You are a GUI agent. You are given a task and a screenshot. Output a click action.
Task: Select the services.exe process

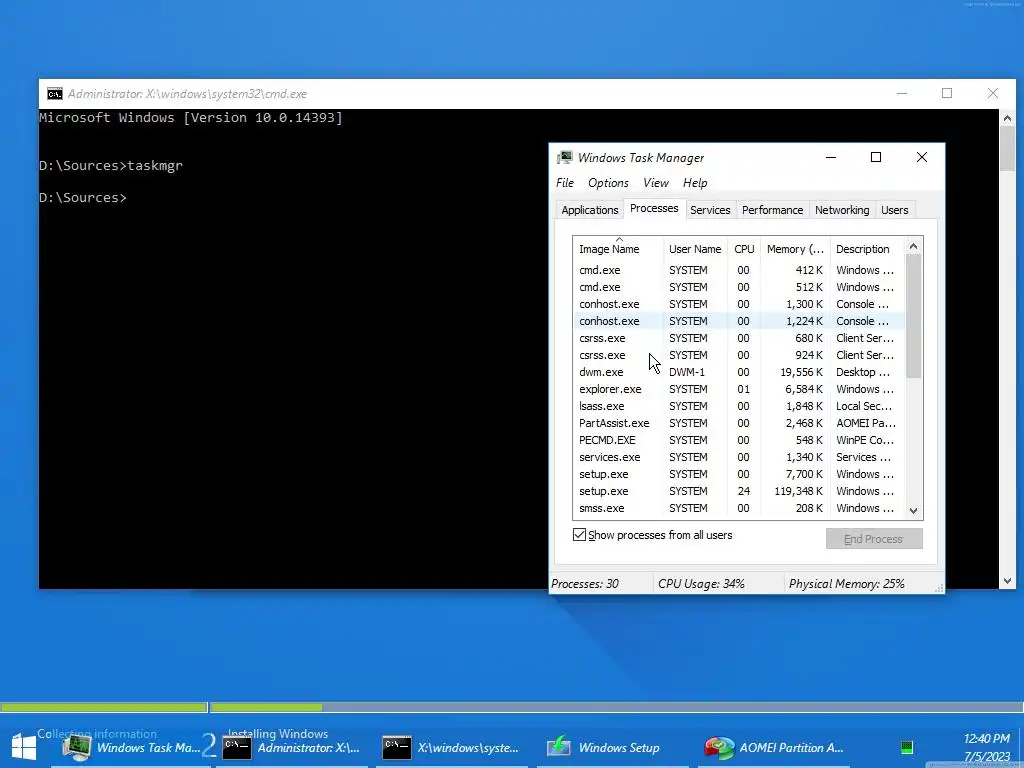(739, 456)
